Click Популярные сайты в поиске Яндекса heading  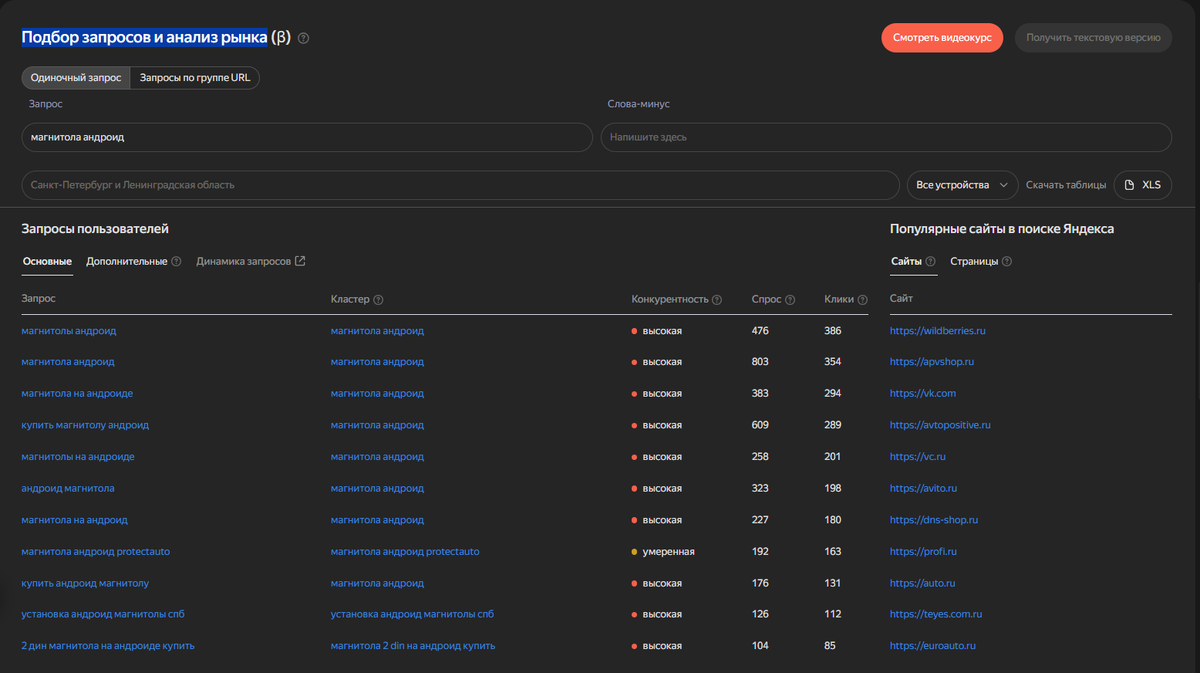[x=1002, y=229]
